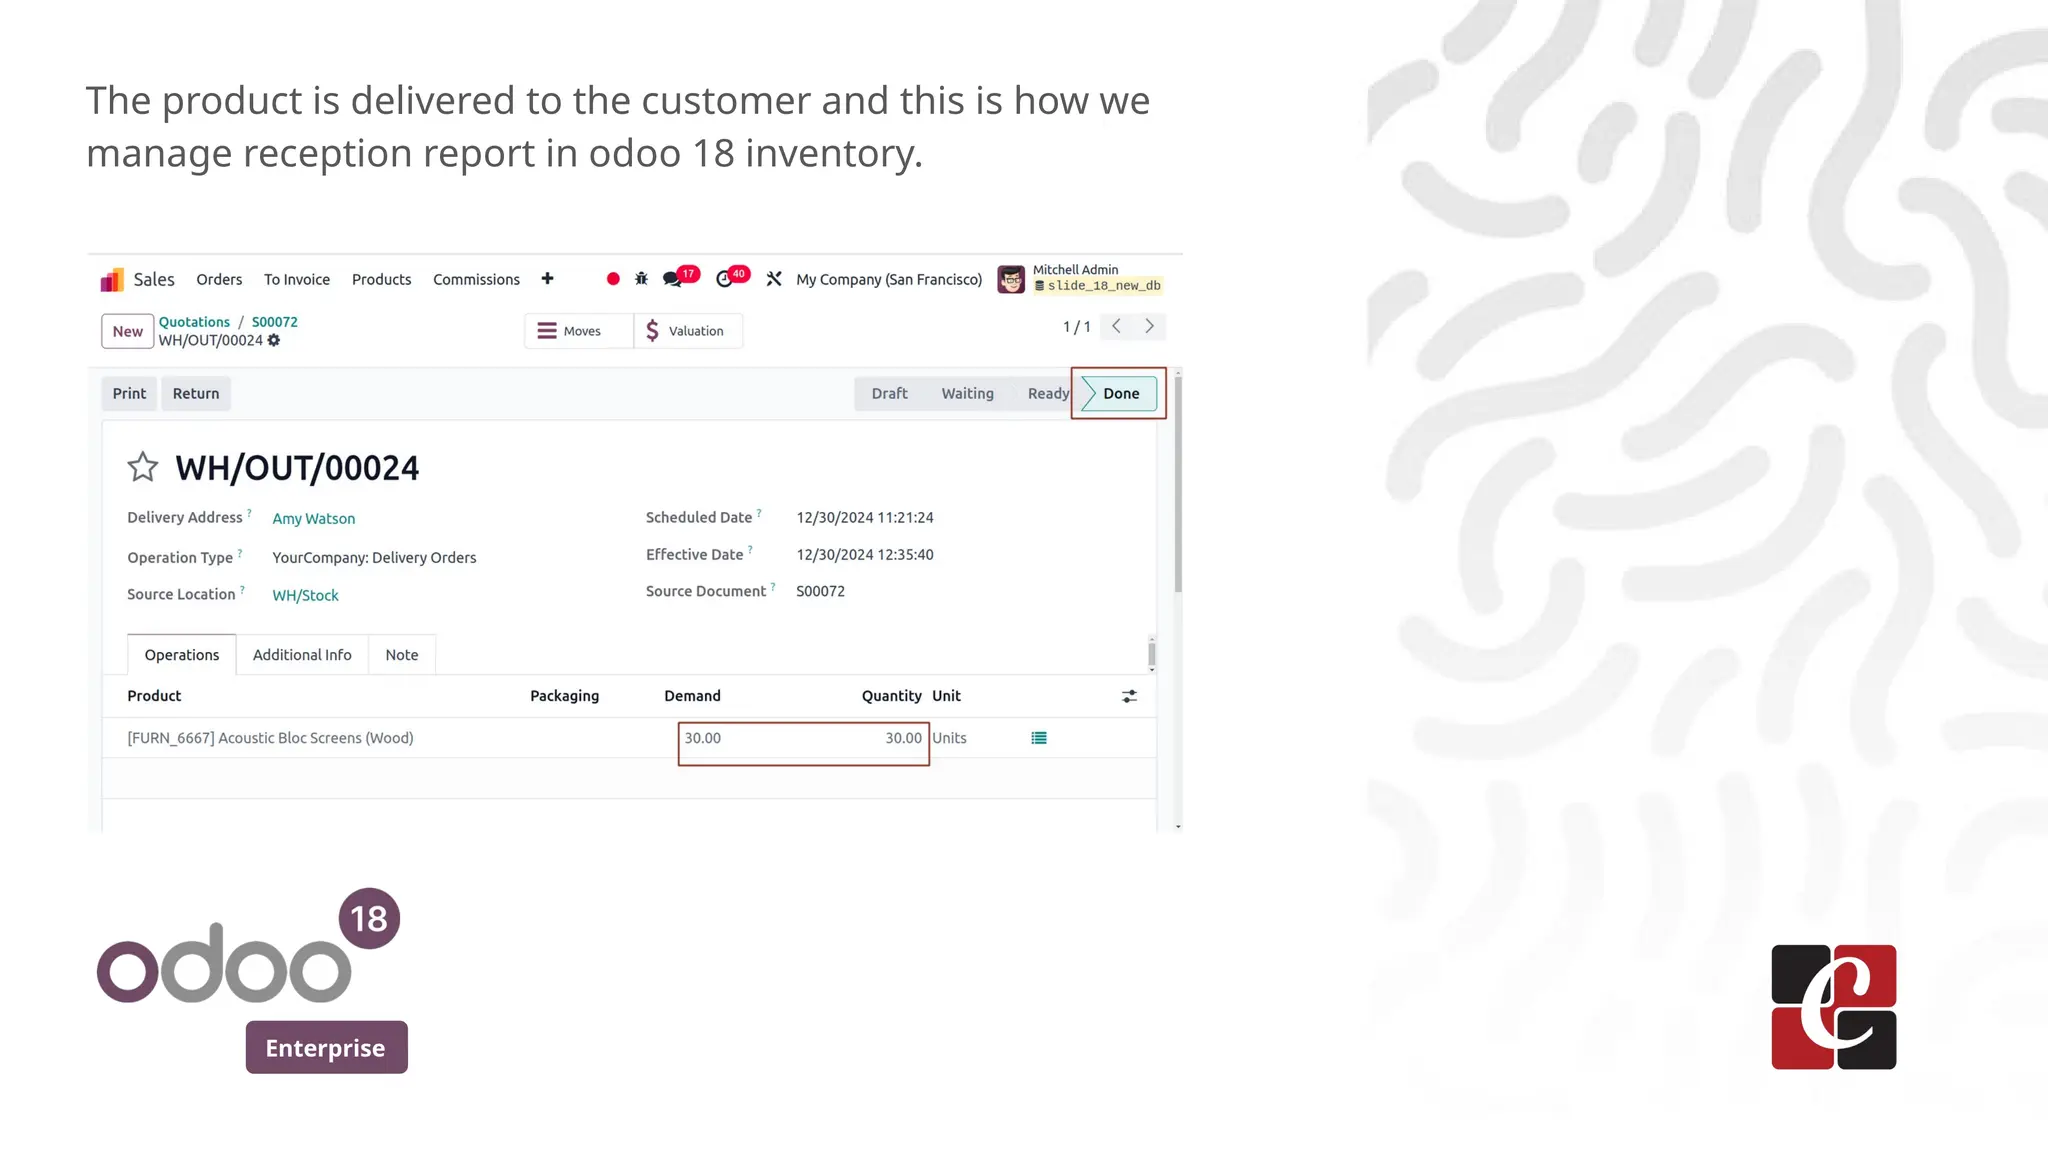Click the Print button
The width and height of the screenshot is (2048, 1152).
(x=129, y=394)
